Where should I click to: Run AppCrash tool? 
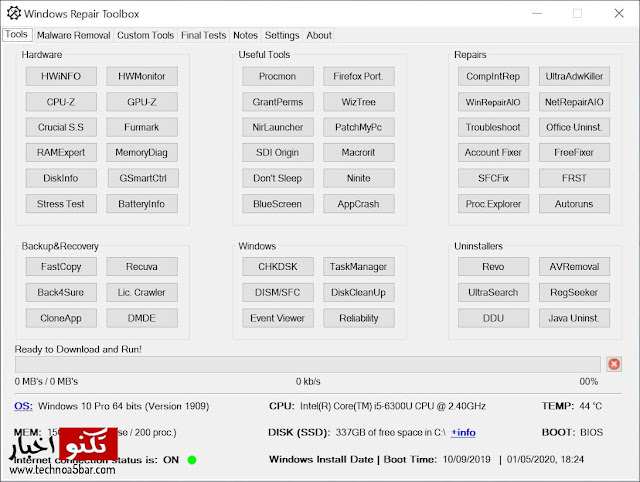coord(359,204)
